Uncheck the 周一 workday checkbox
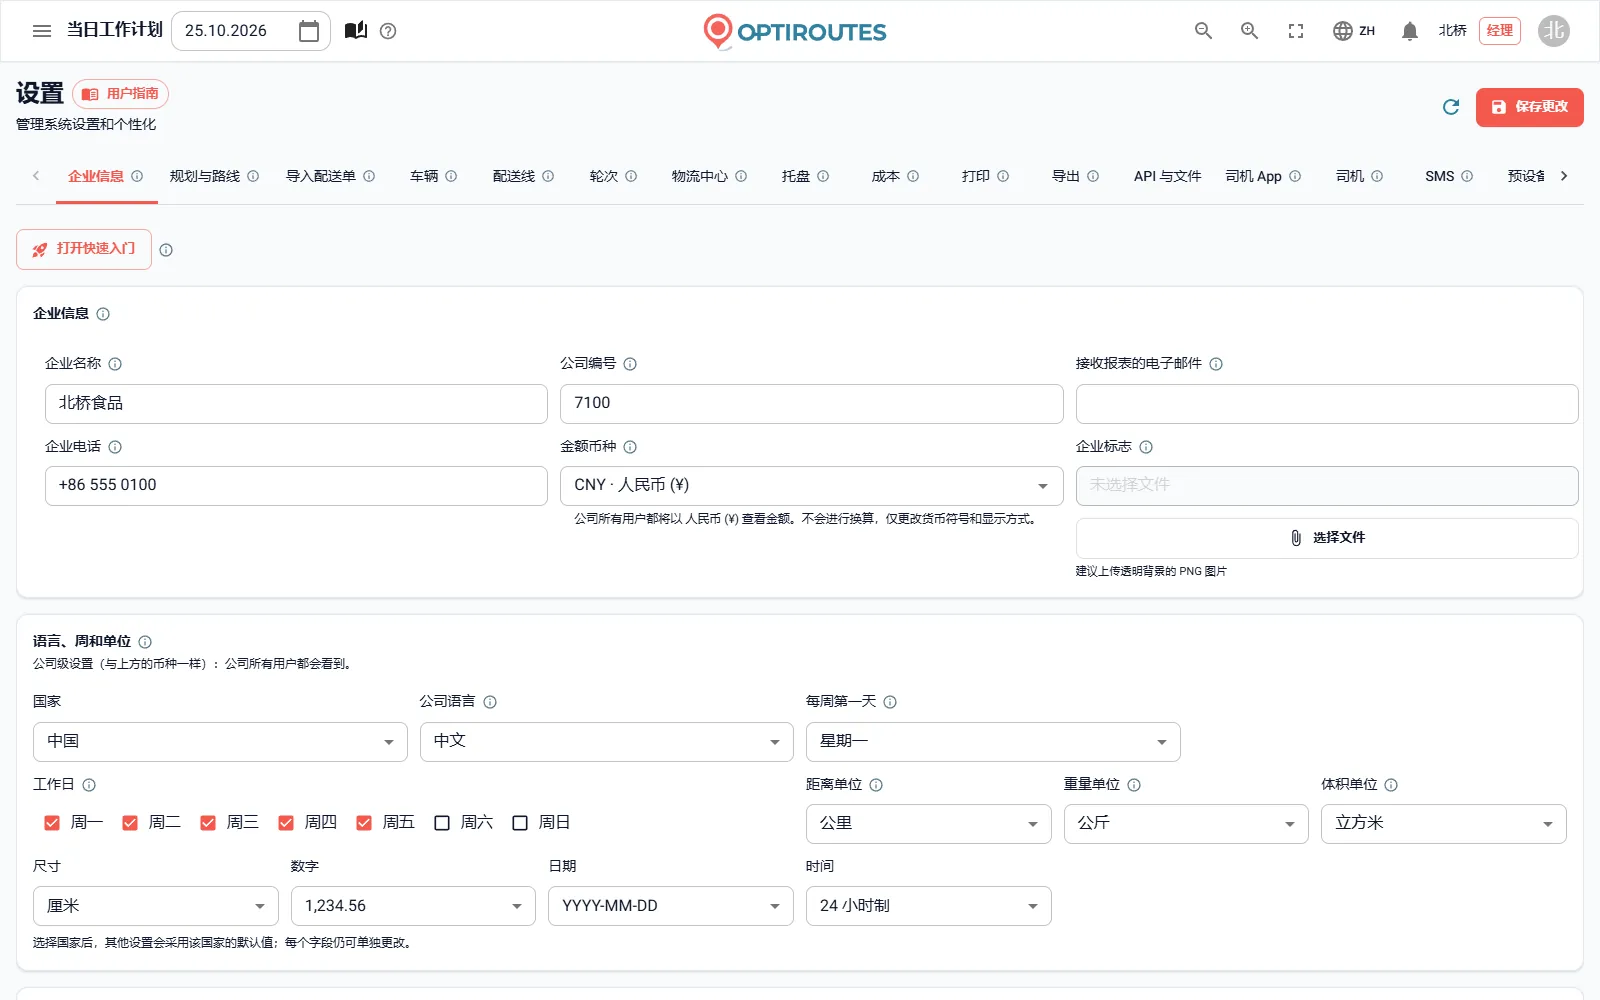1600x1000 pixels. click(52, 823)
